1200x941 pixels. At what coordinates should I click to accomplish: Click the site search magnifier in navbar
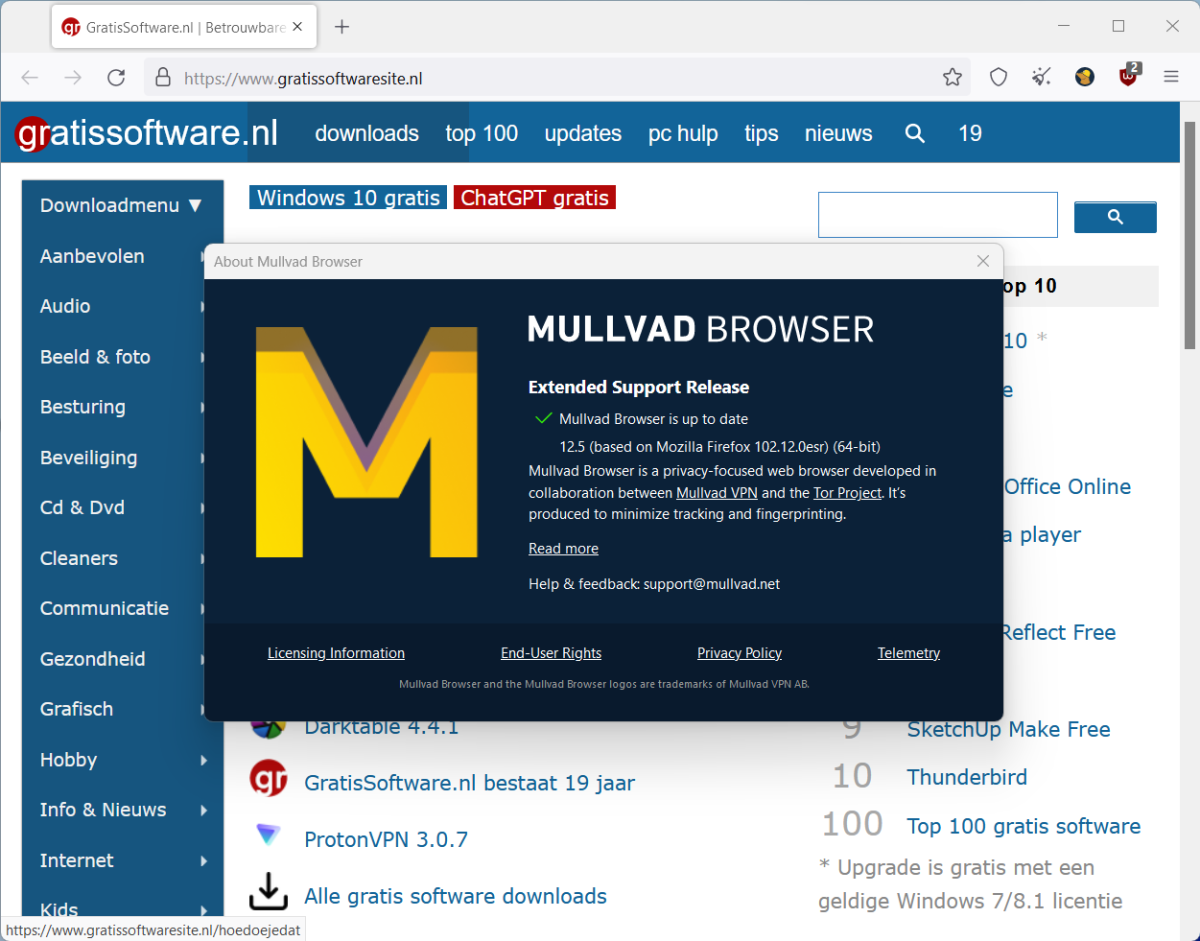(914, 133)
